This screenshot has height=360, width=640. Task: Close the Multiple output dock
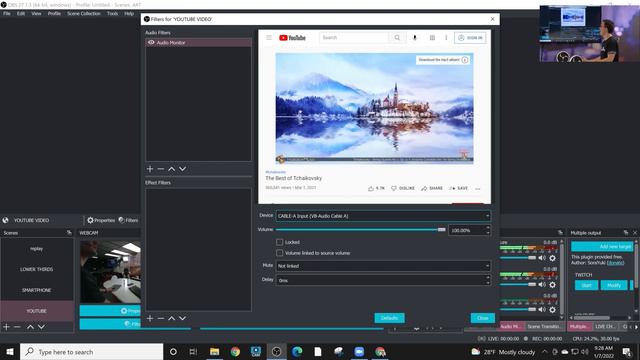click(635, 233)
